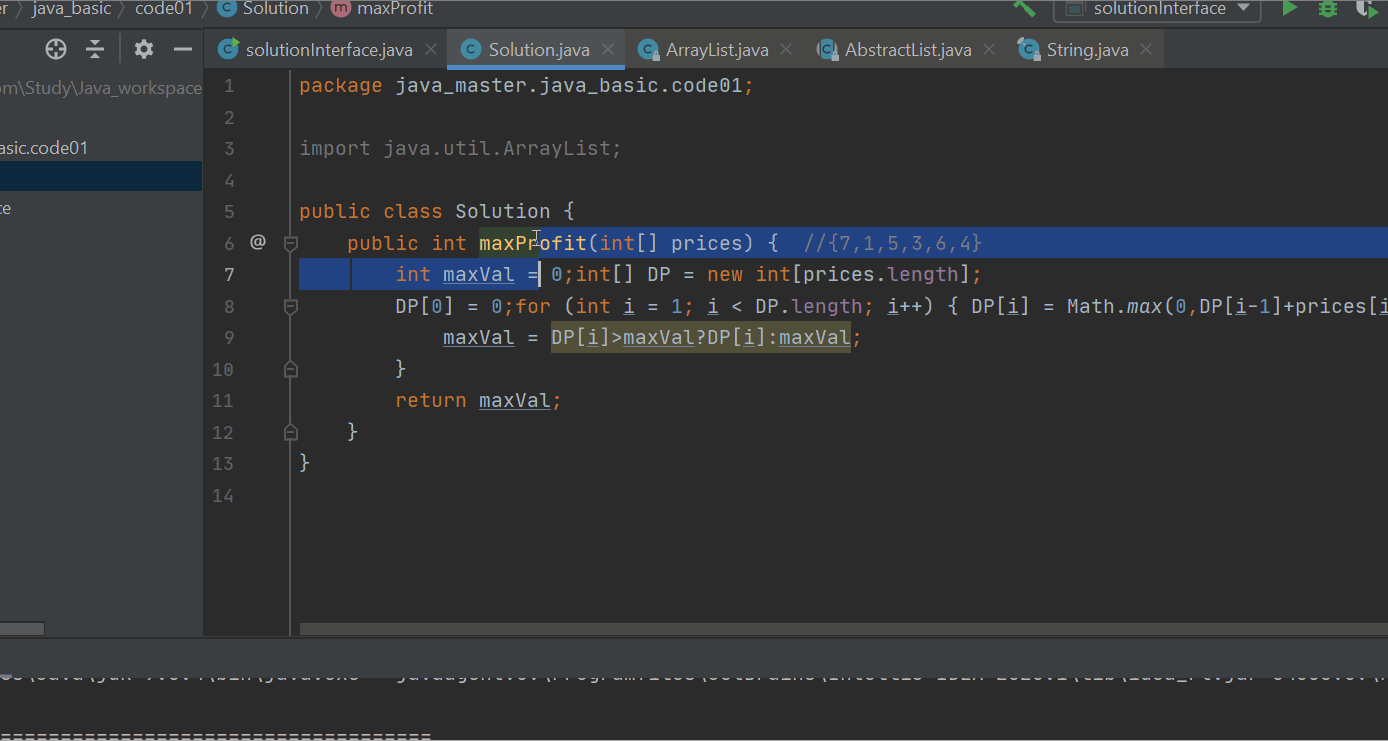Viewport: 1388px width, 741px height.
Task: Click line number 7 in the gutter
Action: pos(229,275)
